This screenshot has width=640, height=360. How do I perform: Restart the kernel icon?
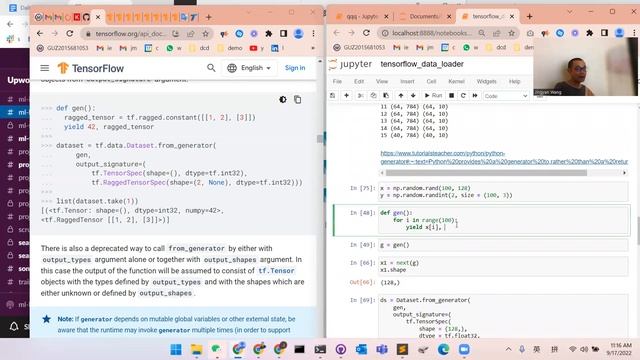pyautogui.click(x=463, y=96)
